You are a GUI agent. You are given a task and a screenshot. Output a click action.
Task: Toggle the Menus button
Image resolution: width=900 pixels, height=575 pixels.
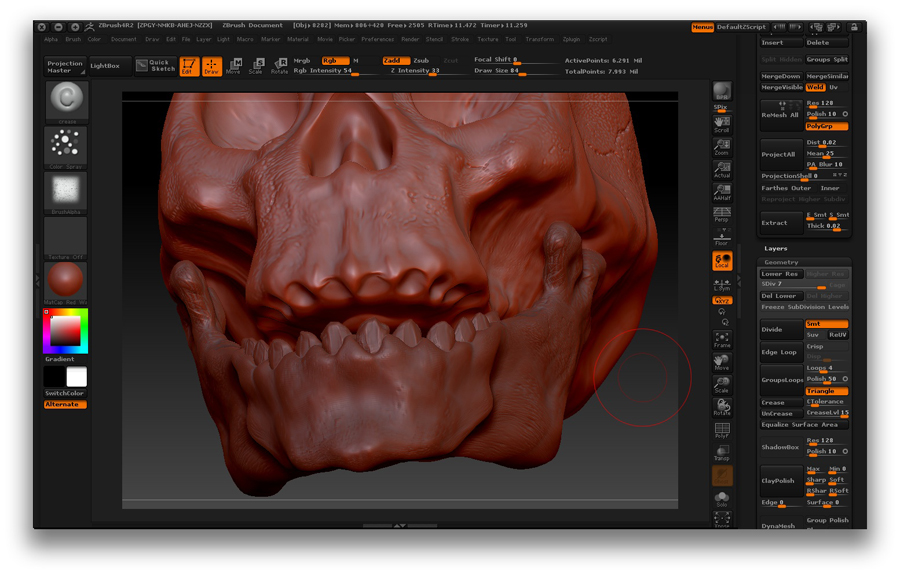(x=702, y=27)
